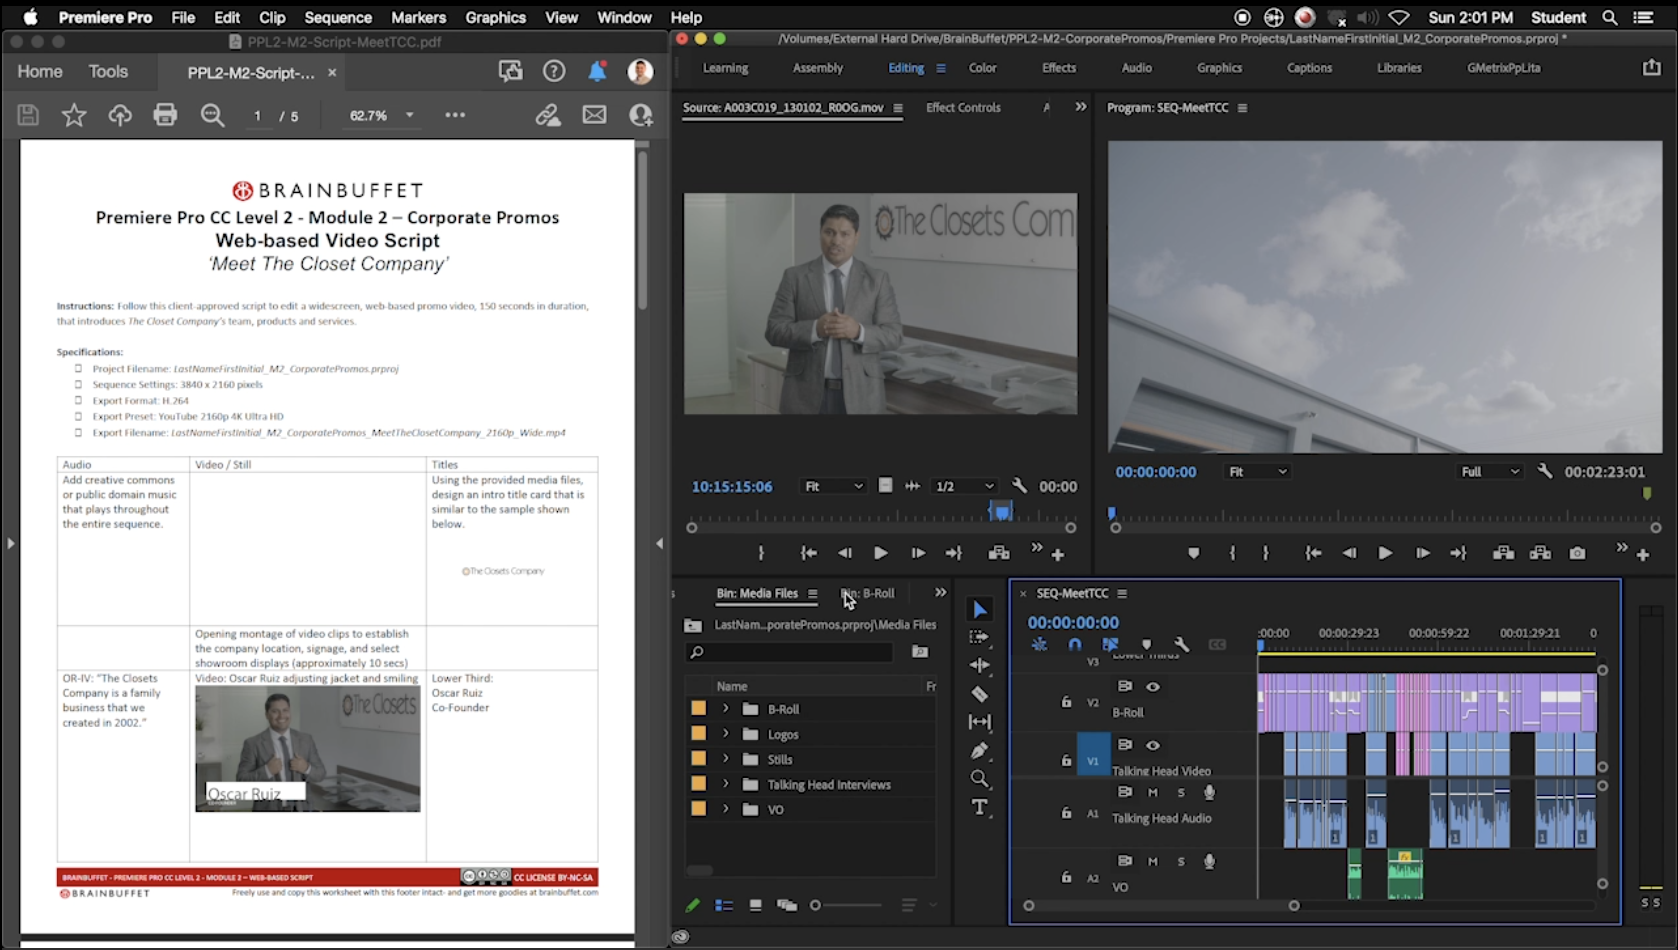The height and width of the screenshot is (950, 1678).
Task: Select the Type tool
Action: [x=979, y=807]
